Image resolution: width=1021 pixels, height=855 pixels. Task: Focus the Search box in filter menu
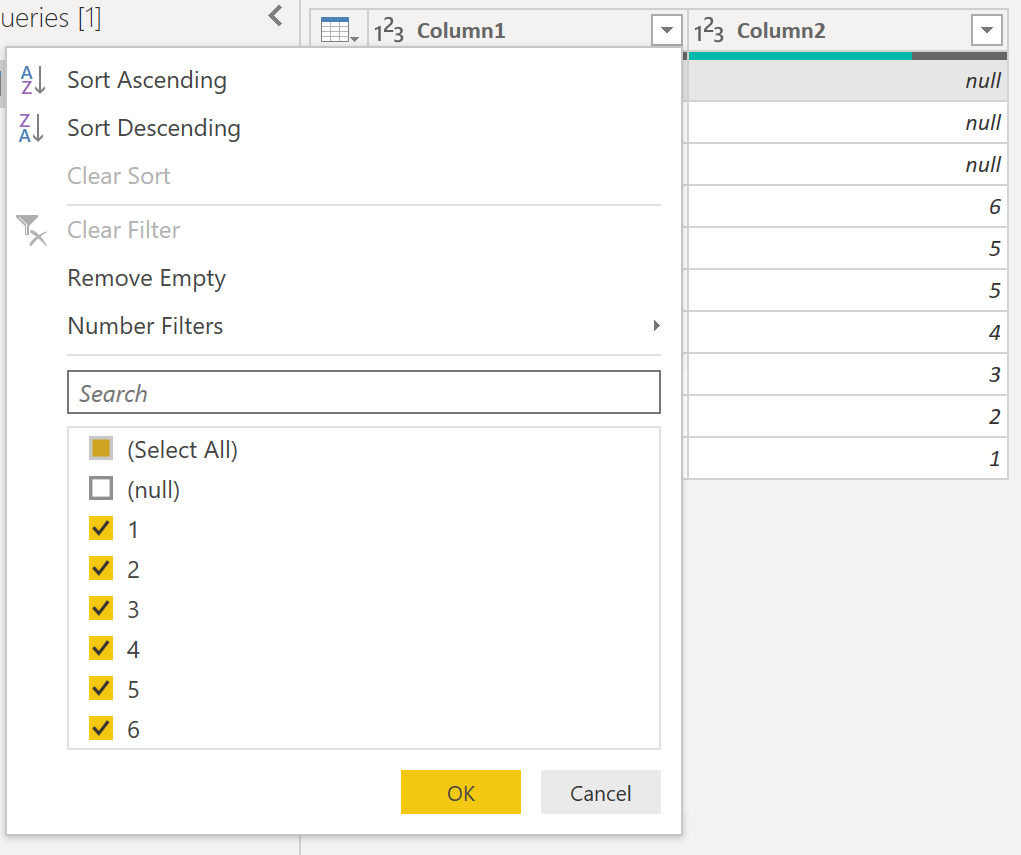tap(364, 392)
